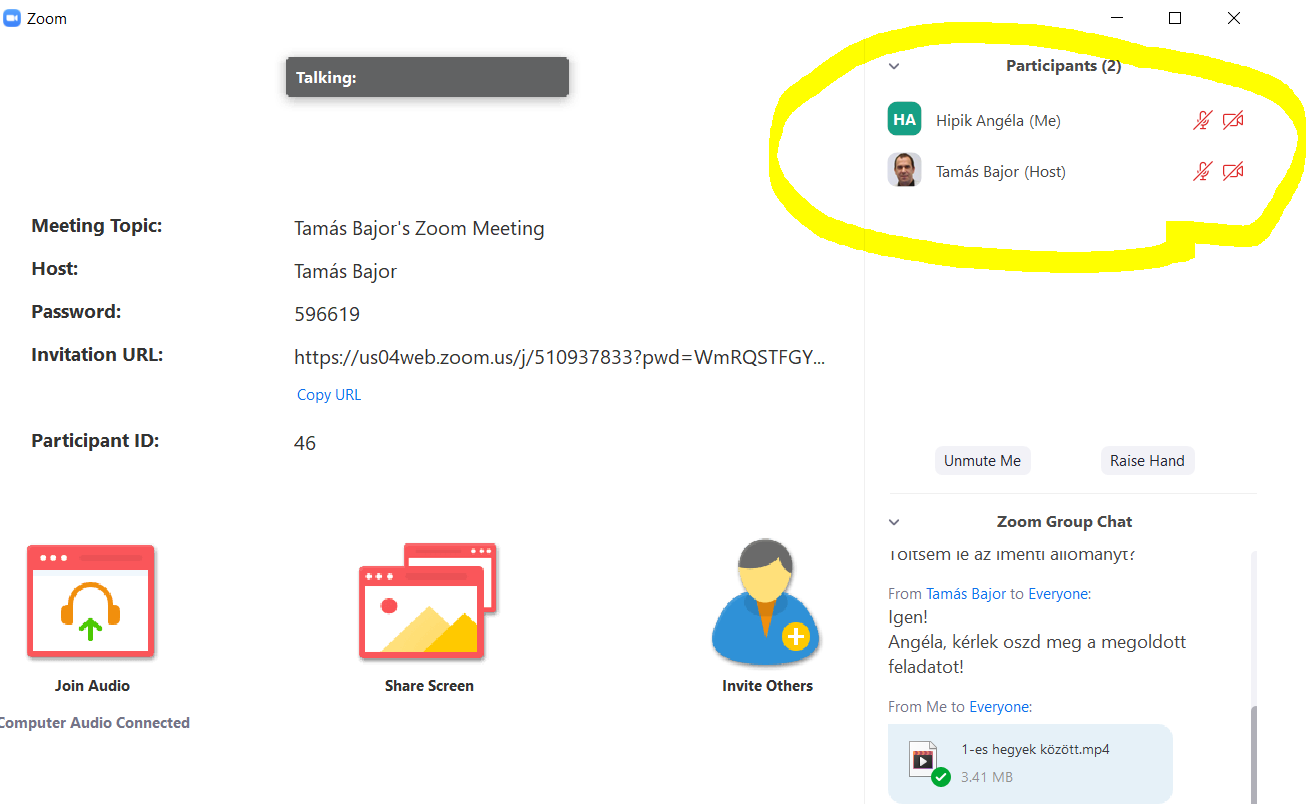1306x804 pixels.
Task: Click the Share Screen label
Action: [429, 686]
